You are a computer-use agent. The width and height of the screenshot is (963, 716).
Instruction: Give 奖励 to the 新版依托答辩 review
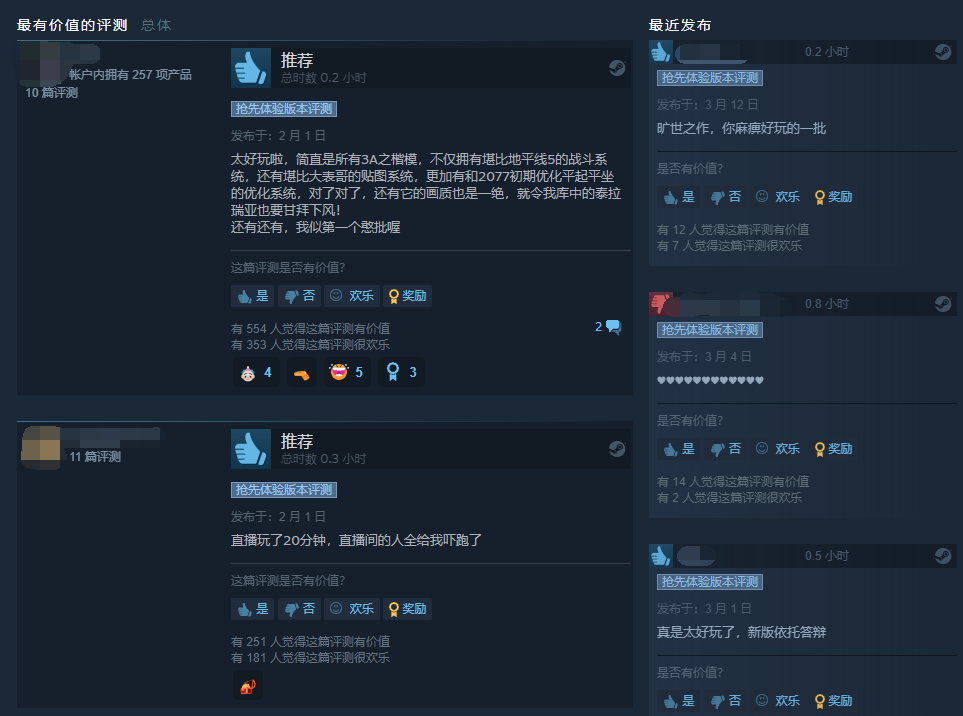833,701
